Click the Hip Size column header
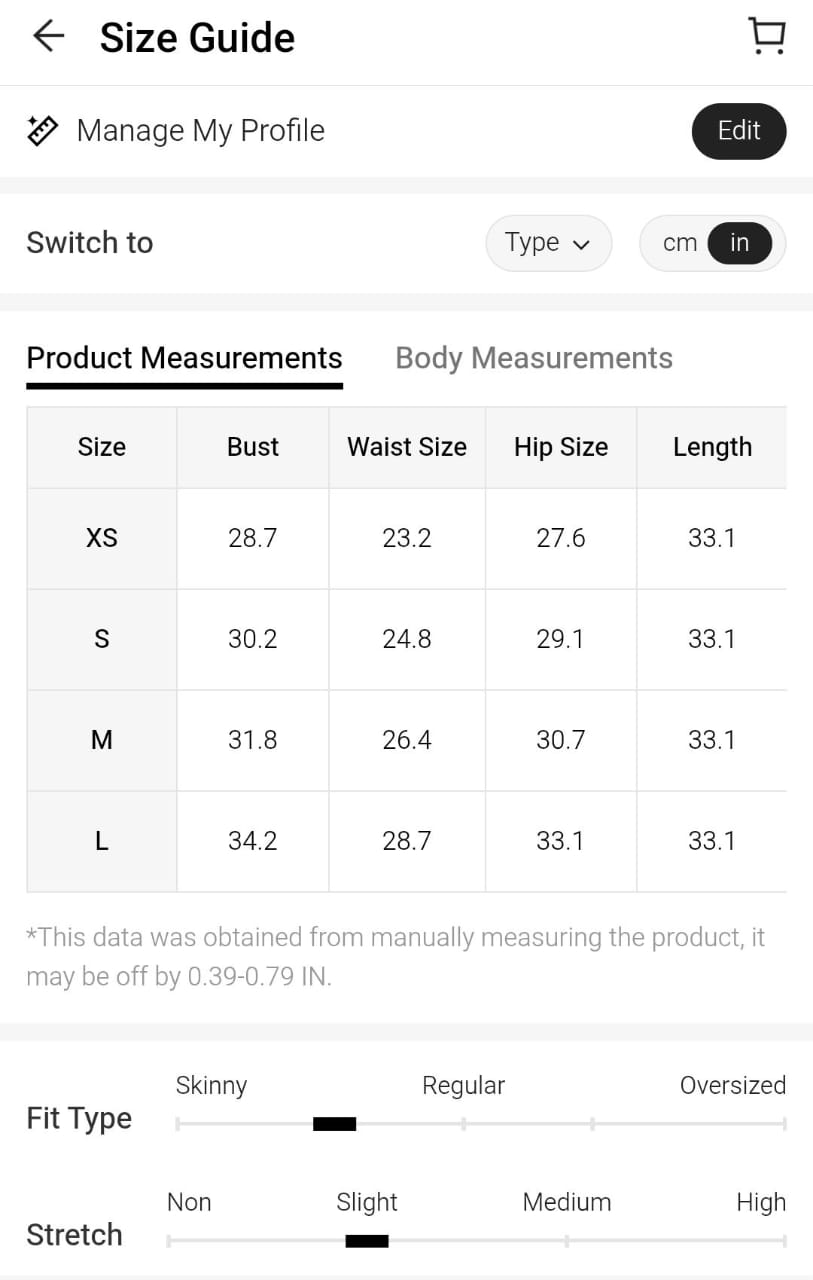 pyautogui.click(x=561, y=447)
